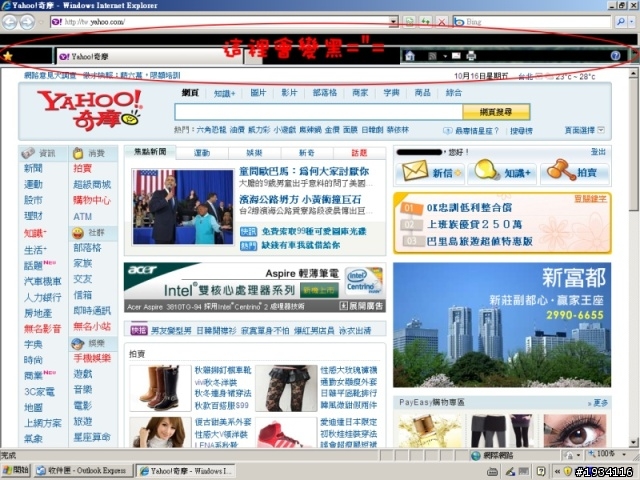Click the Refresh page icon
The width and height of the screenshot is (640, 480).
click(x=426, y=22)
